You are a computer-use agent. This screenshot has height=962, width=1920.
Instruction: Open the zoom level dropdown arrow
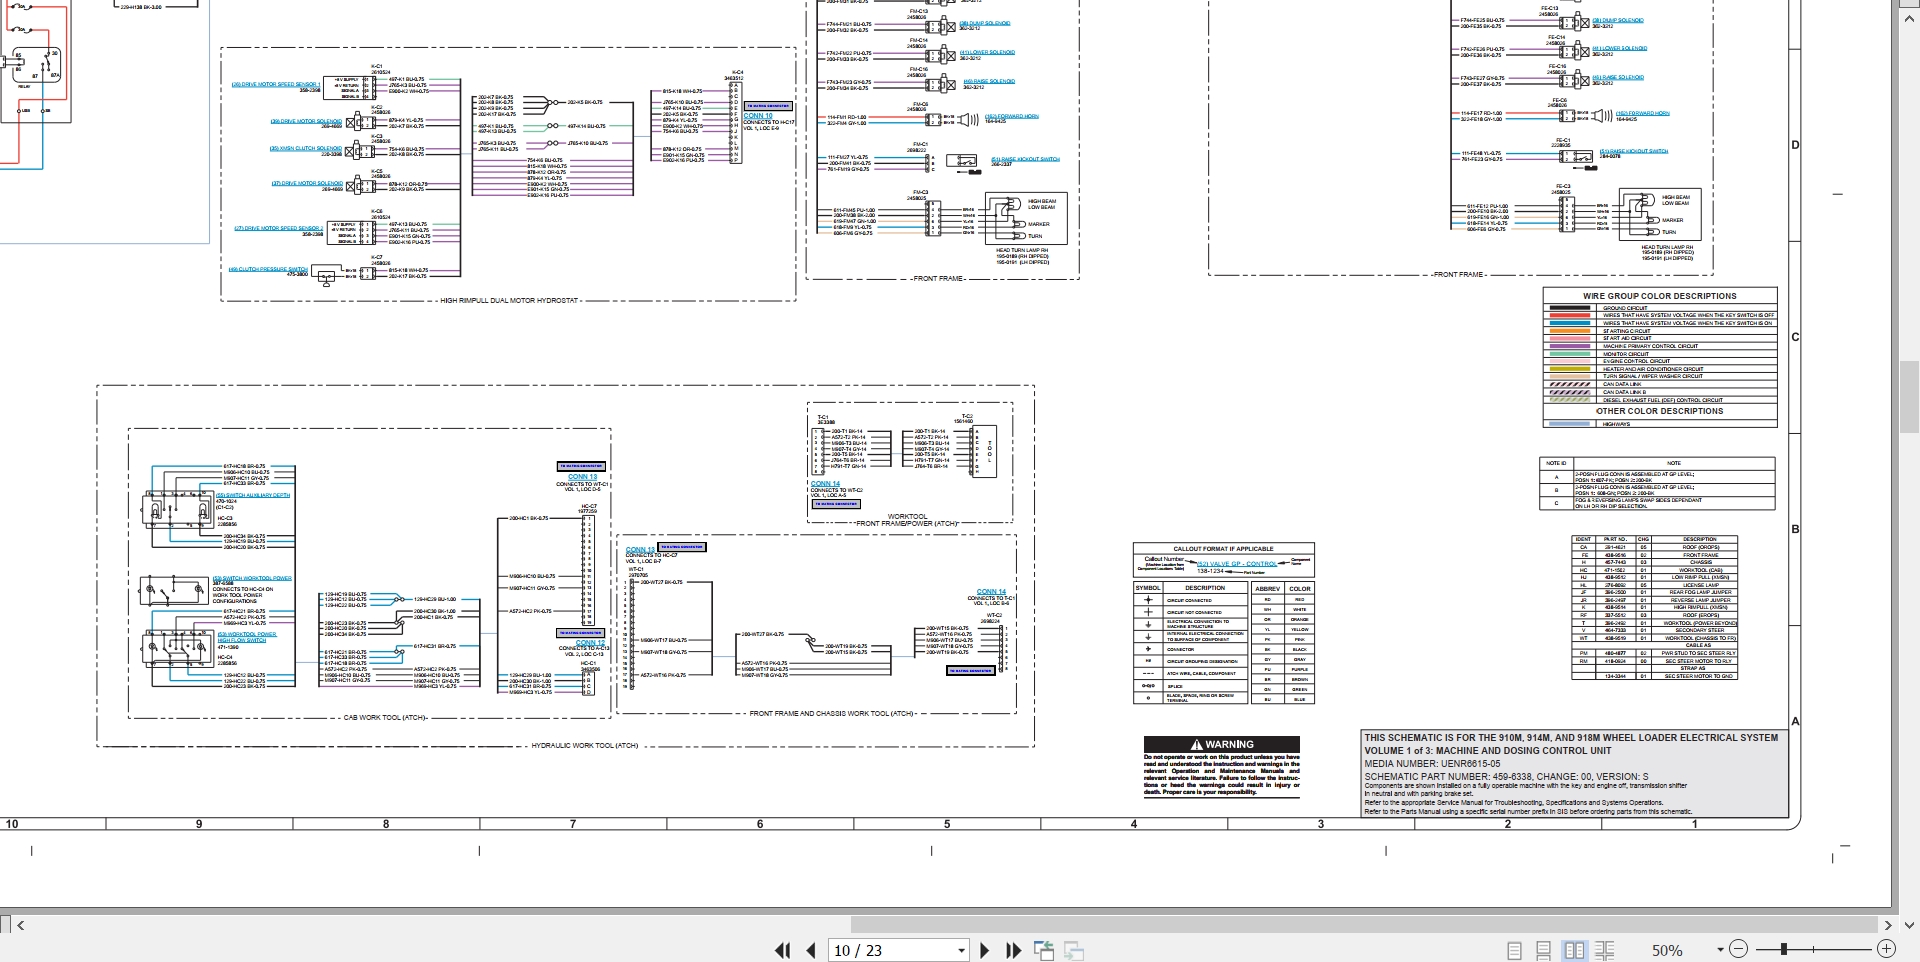(x=1720, y=950)
